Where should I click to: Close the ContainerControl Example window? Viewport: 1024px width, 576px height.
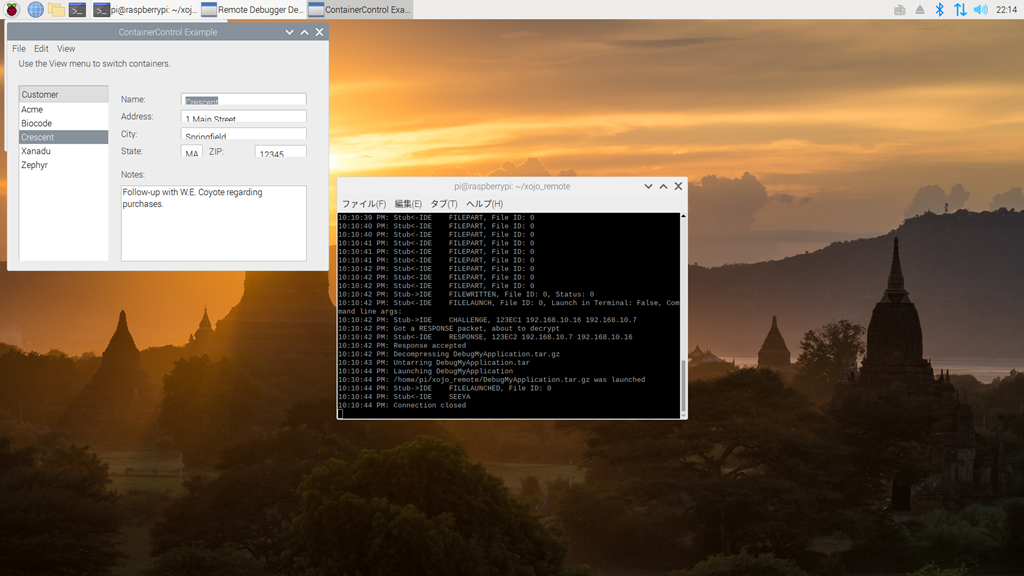click(319, 32)
